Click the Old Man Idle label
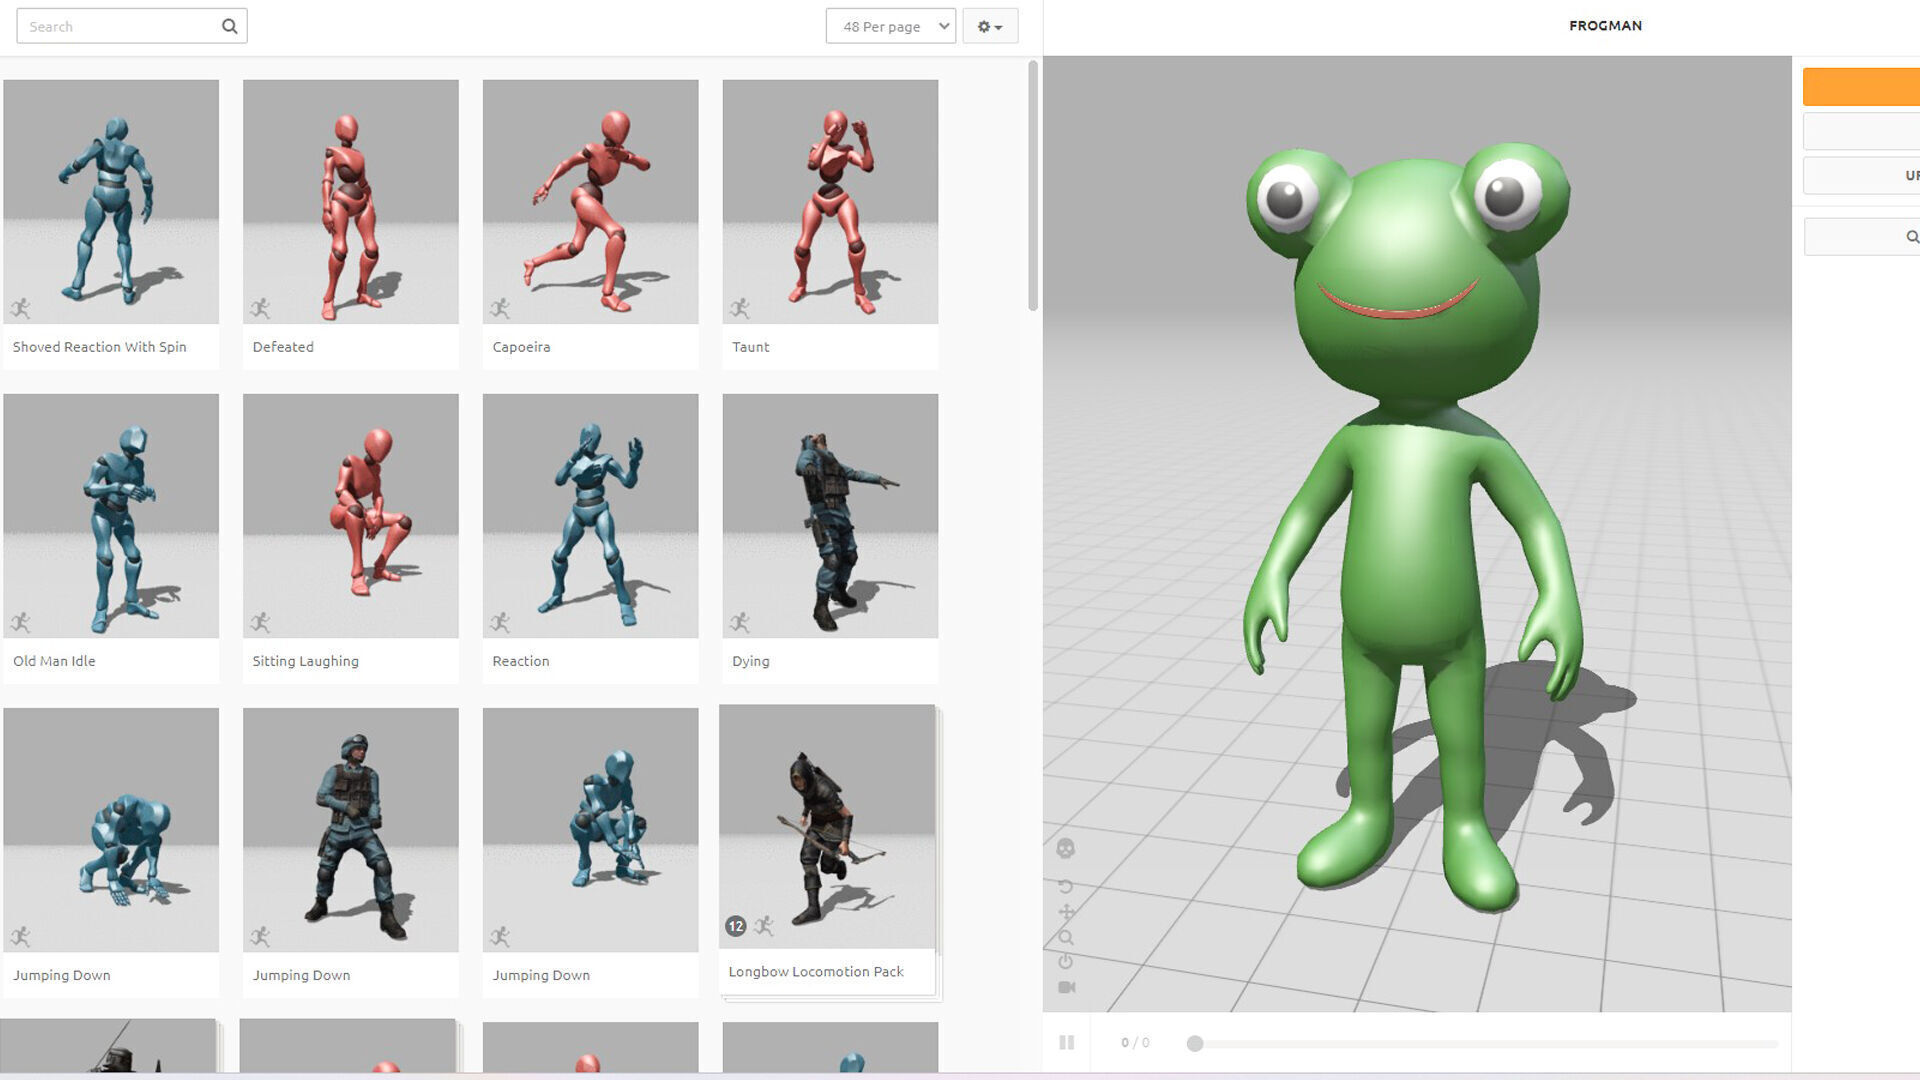The image size is (1920, 1080). pyautogui.click(x=54, y=661)
